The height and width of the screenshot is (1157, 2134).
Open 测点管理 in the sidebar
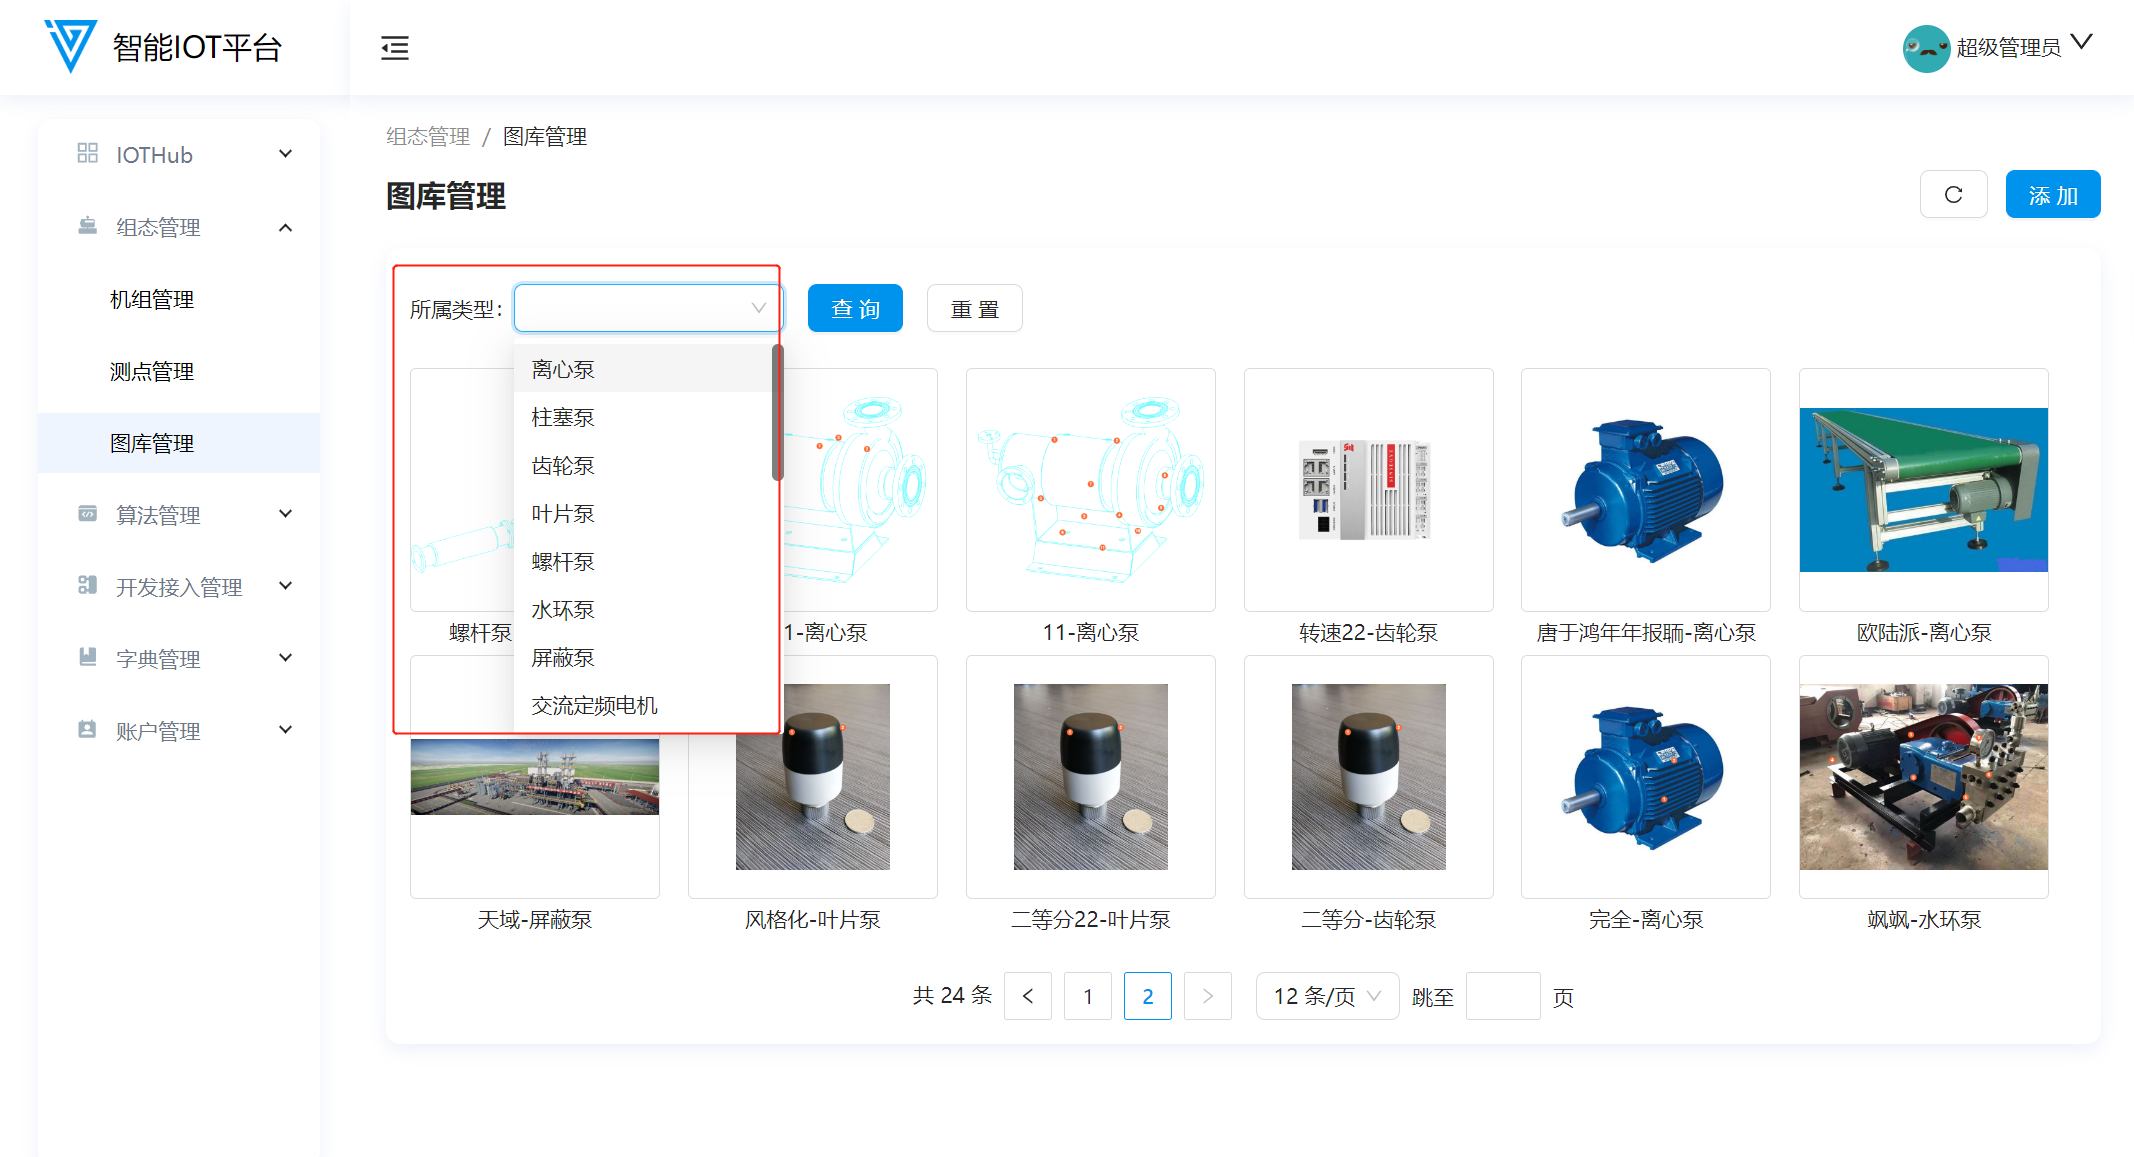click(152, 371)
